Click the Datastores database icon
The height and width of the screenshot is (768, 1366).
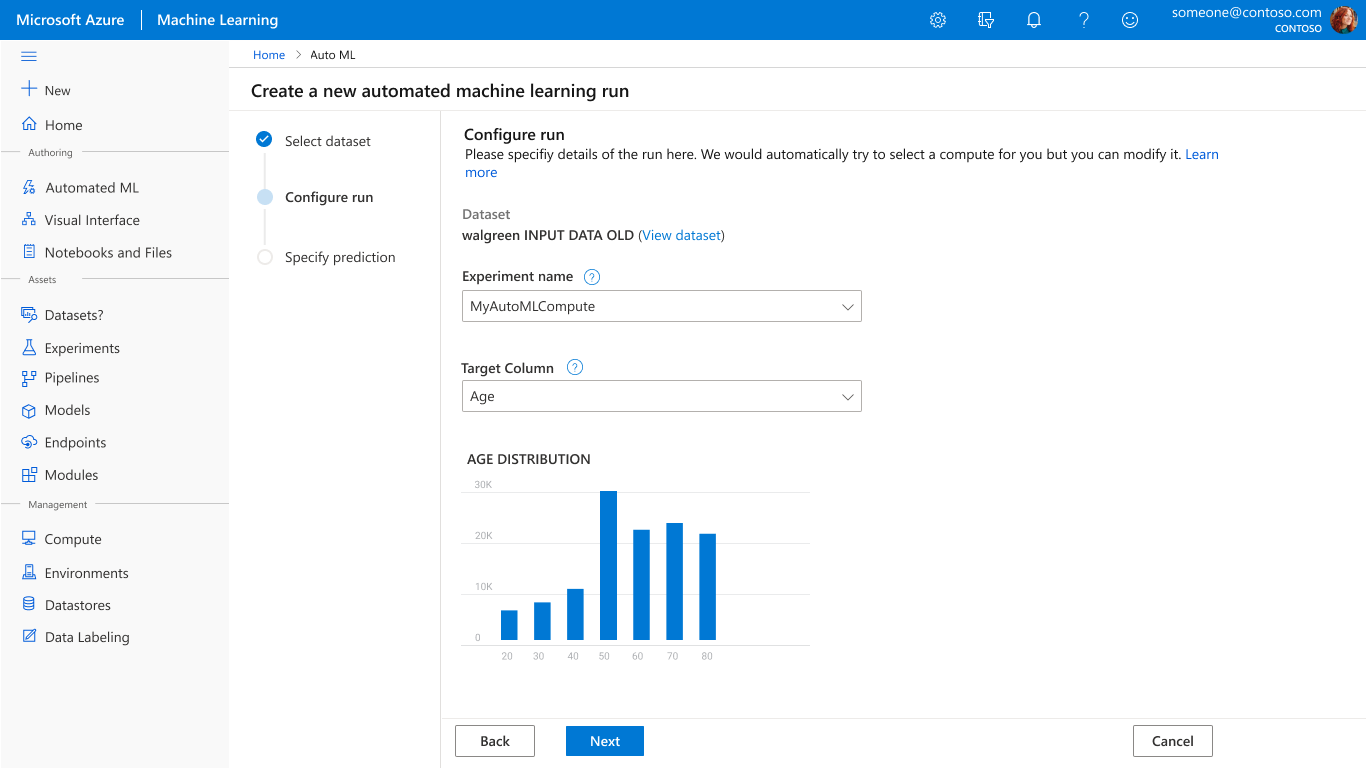pos(29,605)
